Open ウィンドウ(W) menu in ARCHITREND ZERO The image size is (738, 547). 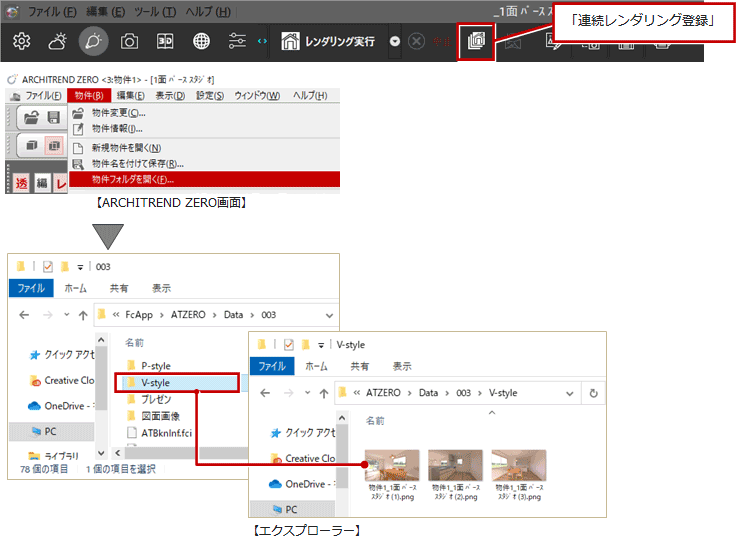click(257, 96)
